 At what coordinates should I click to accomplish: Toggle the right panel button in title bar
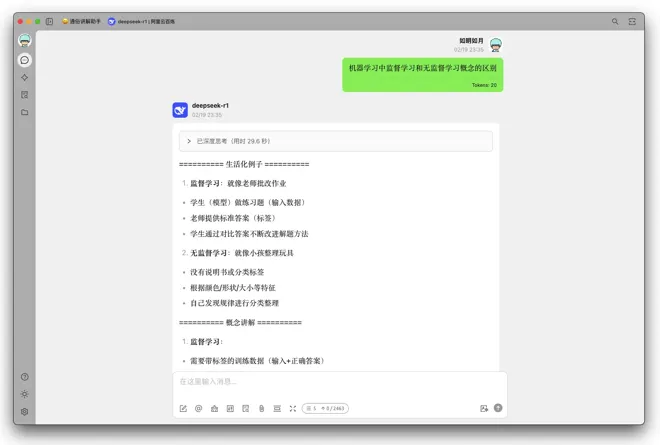click(x=632, y=21)
